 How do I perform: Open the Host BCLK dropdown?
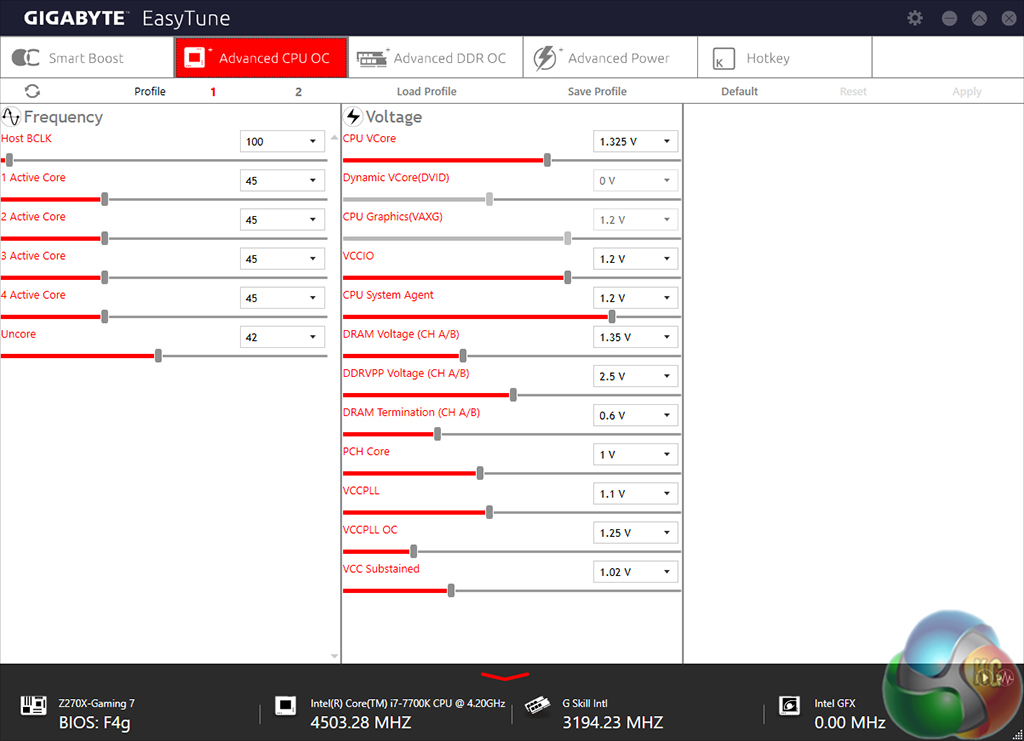283,141
